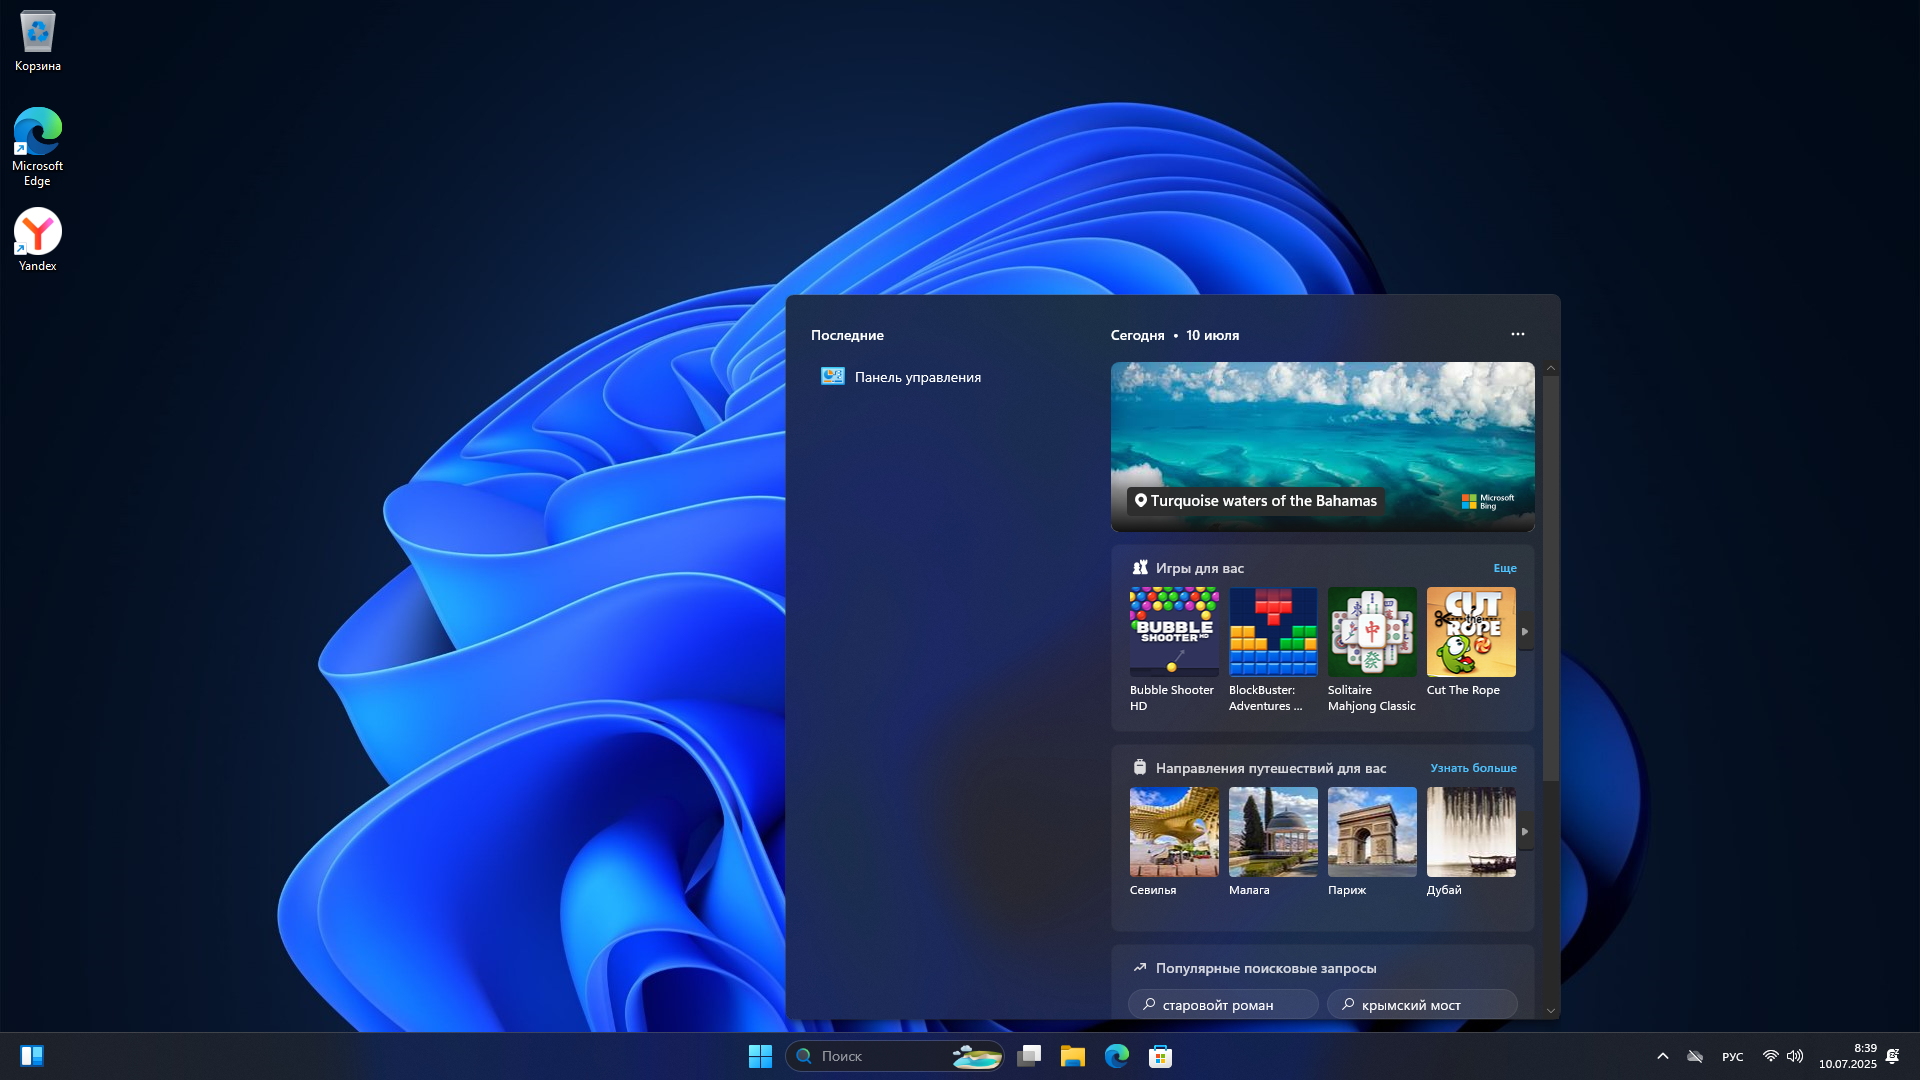Open the Widgets button in the taskbar corner
1920x1080 pixels.
32,1056
